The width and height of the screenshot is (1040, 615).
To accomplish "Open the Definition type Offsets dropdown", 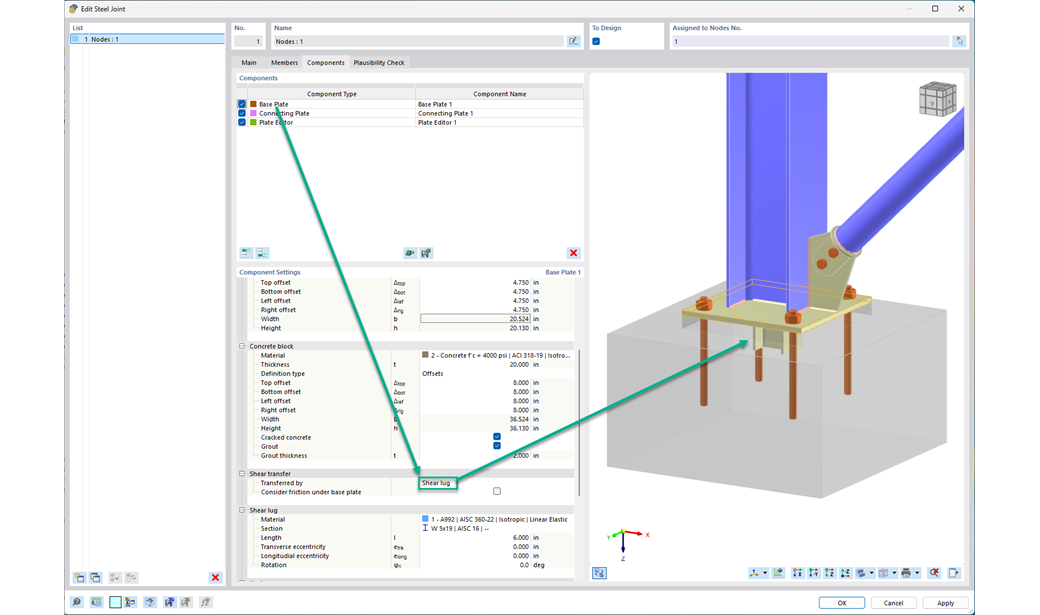I will (x=497, y=374).
